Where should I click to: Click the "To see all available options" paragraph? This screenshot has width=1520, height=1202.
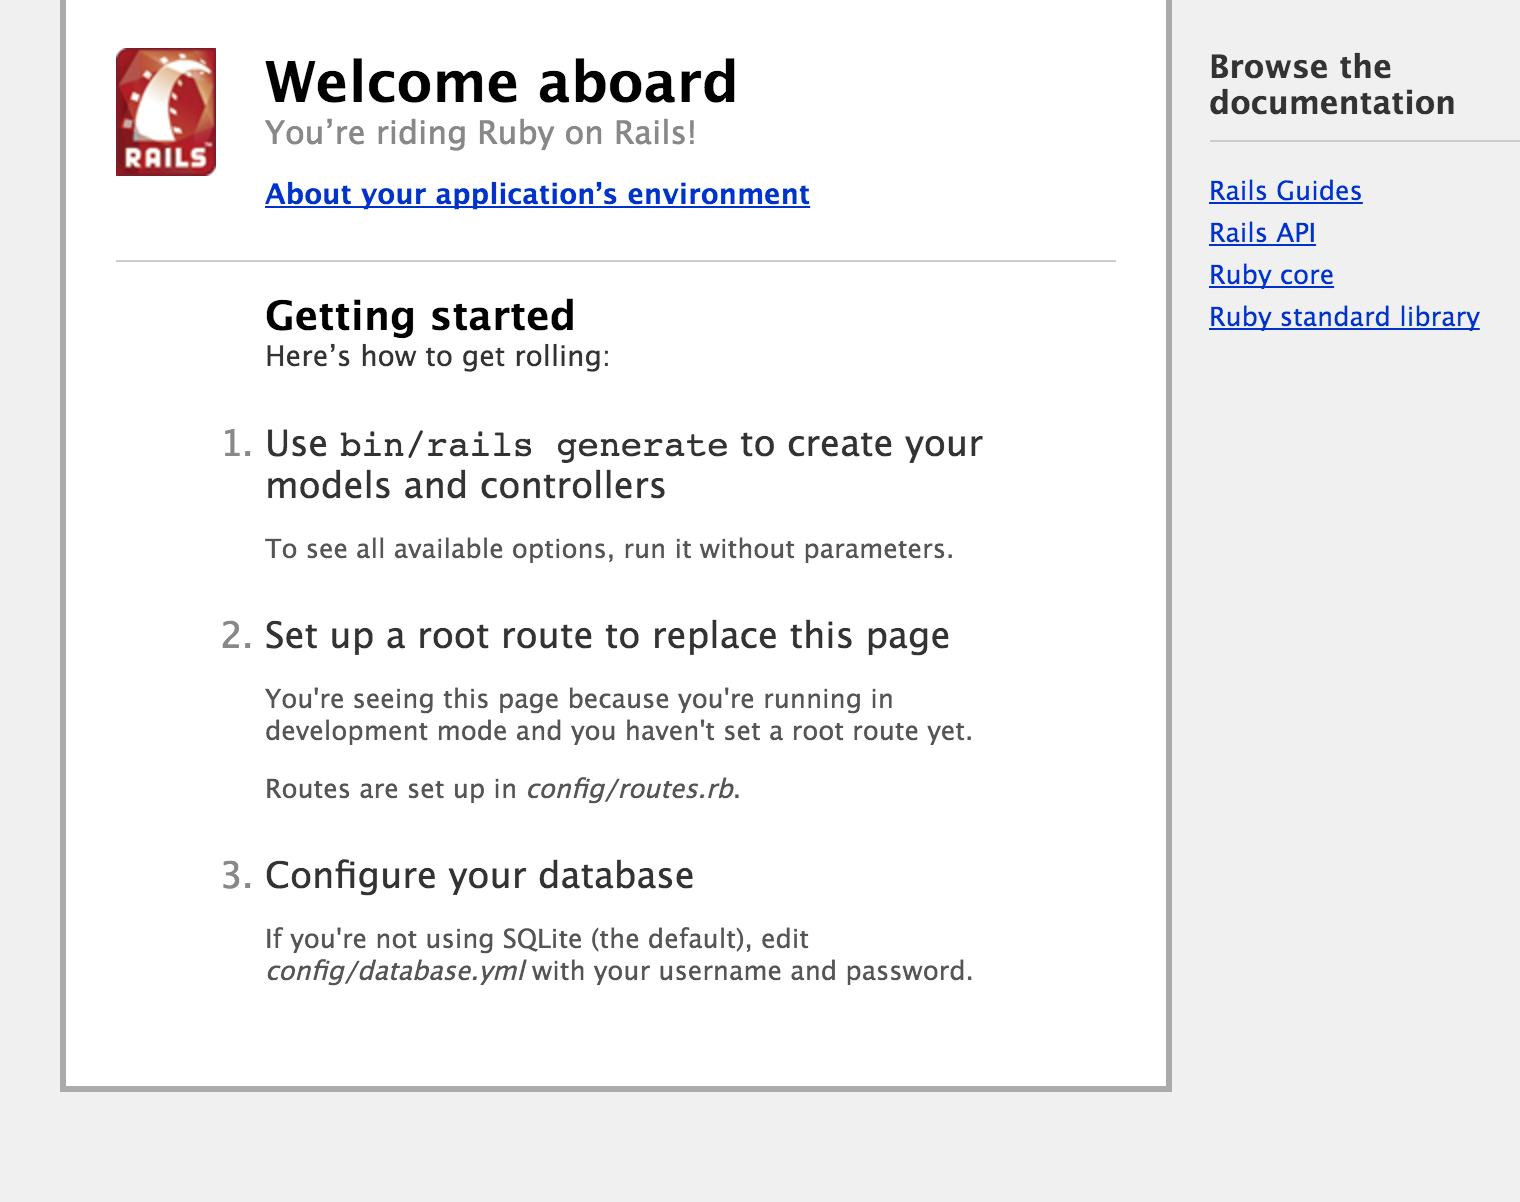(609, 549)
